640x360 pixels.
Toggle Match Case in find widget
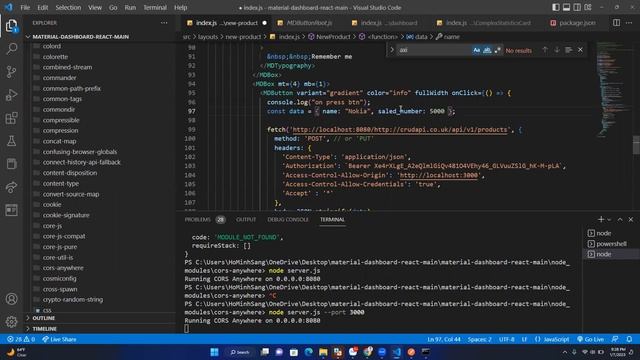[476, 50]
